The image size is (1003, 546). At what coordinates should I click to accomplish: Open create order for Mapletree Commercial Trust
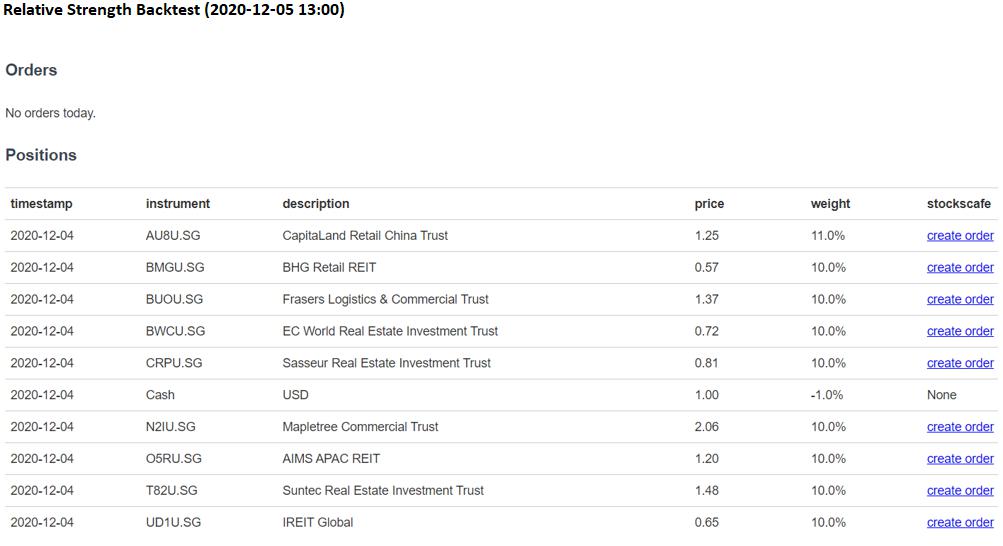[x=960, y=427]
